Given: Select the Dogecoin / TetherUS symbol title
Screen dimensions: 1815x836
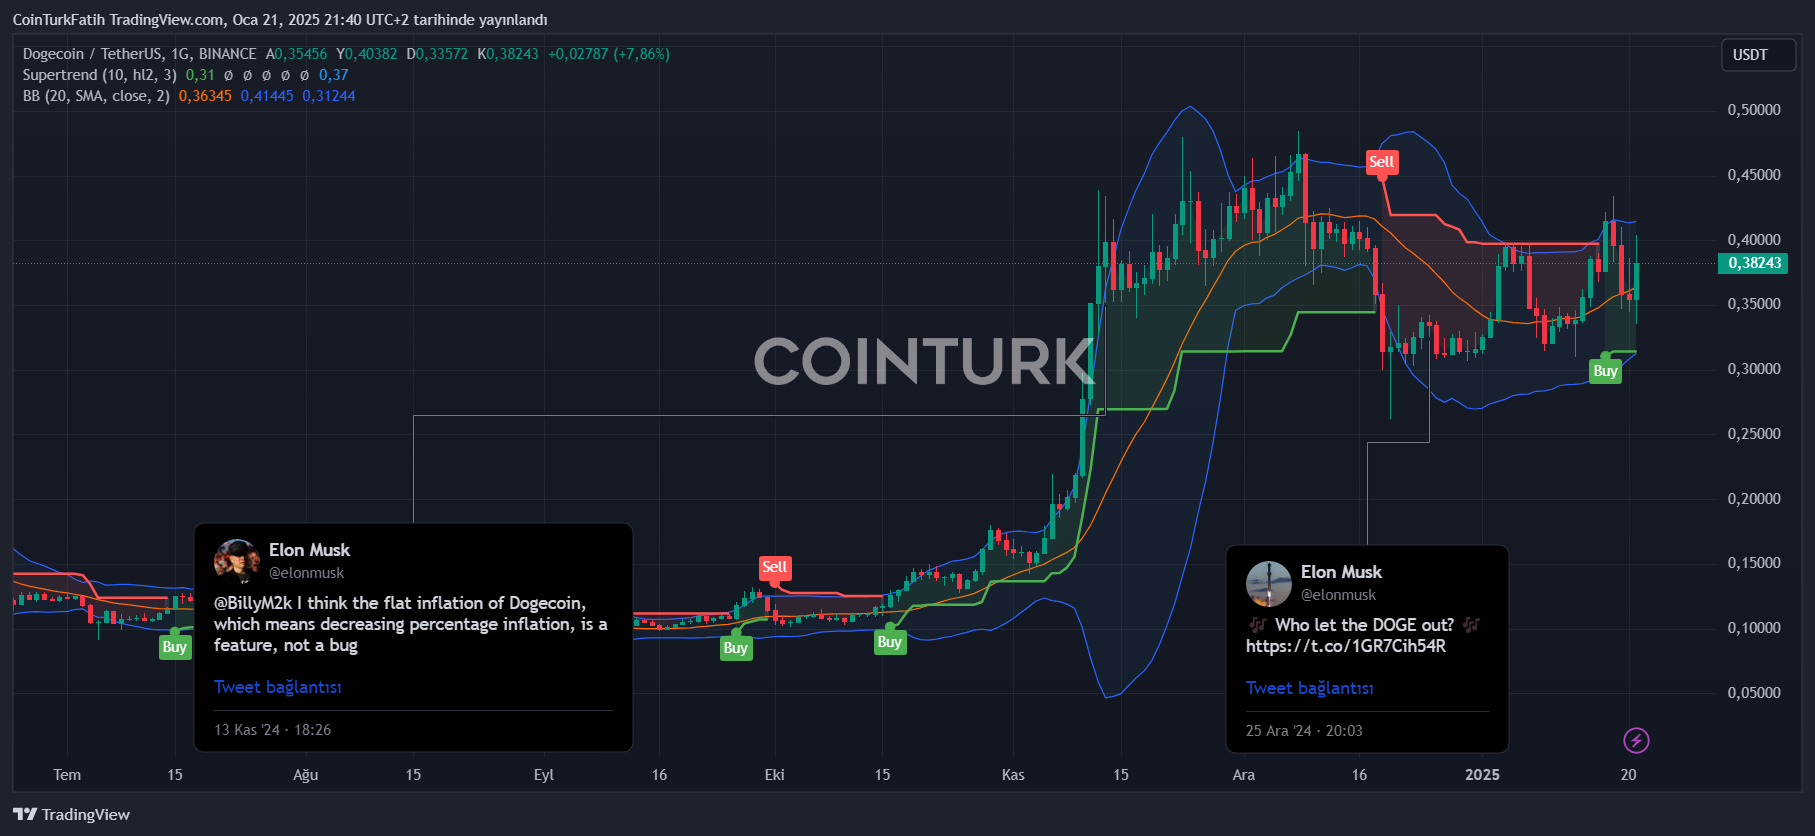Looking at the screenshot, I should 139,54.
